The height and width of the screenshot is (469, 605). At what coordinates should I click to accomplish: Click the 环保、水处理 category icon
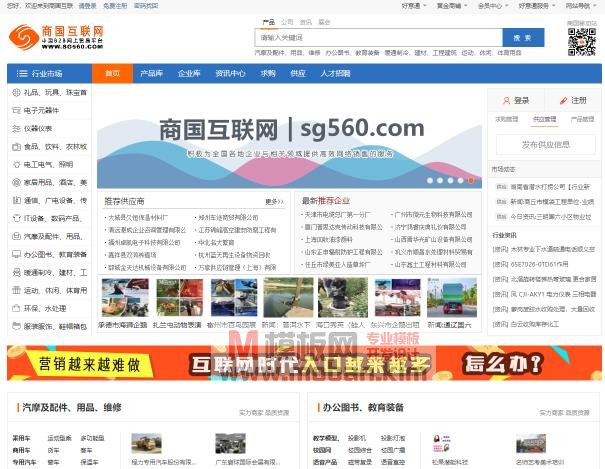click(x=16, y=308)
